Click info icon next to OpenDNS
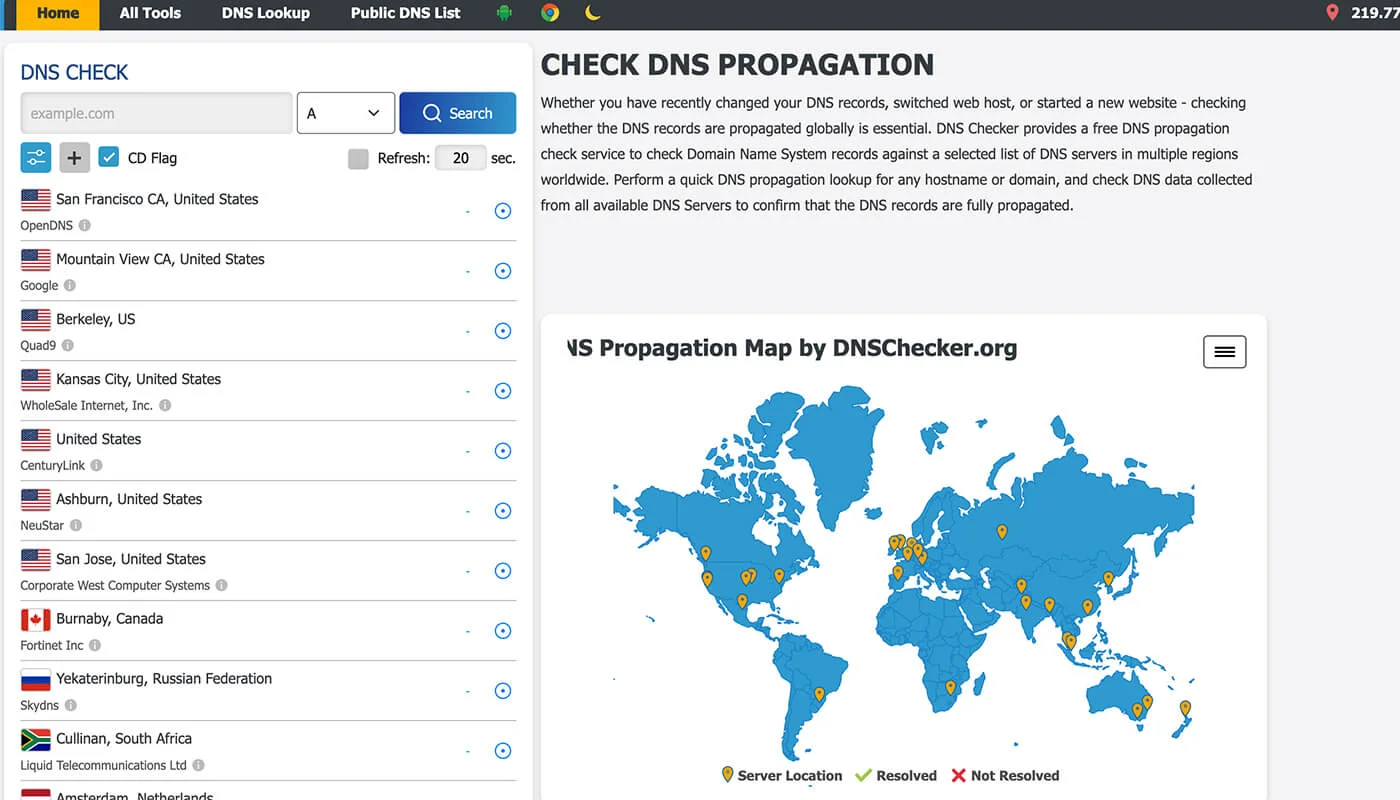 [x=85, y=226]
